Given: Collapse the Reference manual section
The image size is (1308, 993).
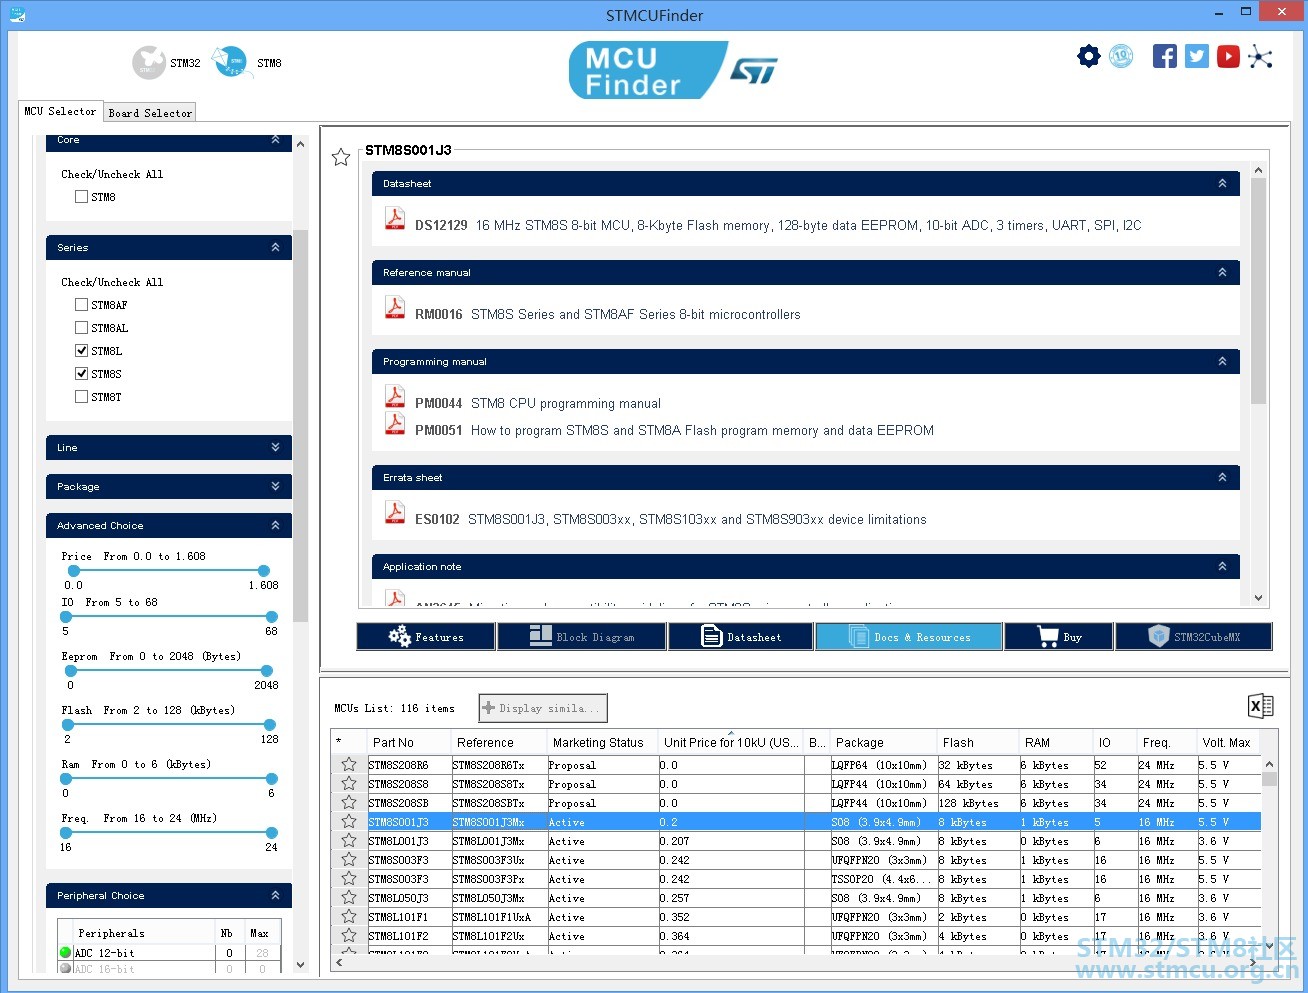Looking at the screenshot, I should coord(1222,272).
